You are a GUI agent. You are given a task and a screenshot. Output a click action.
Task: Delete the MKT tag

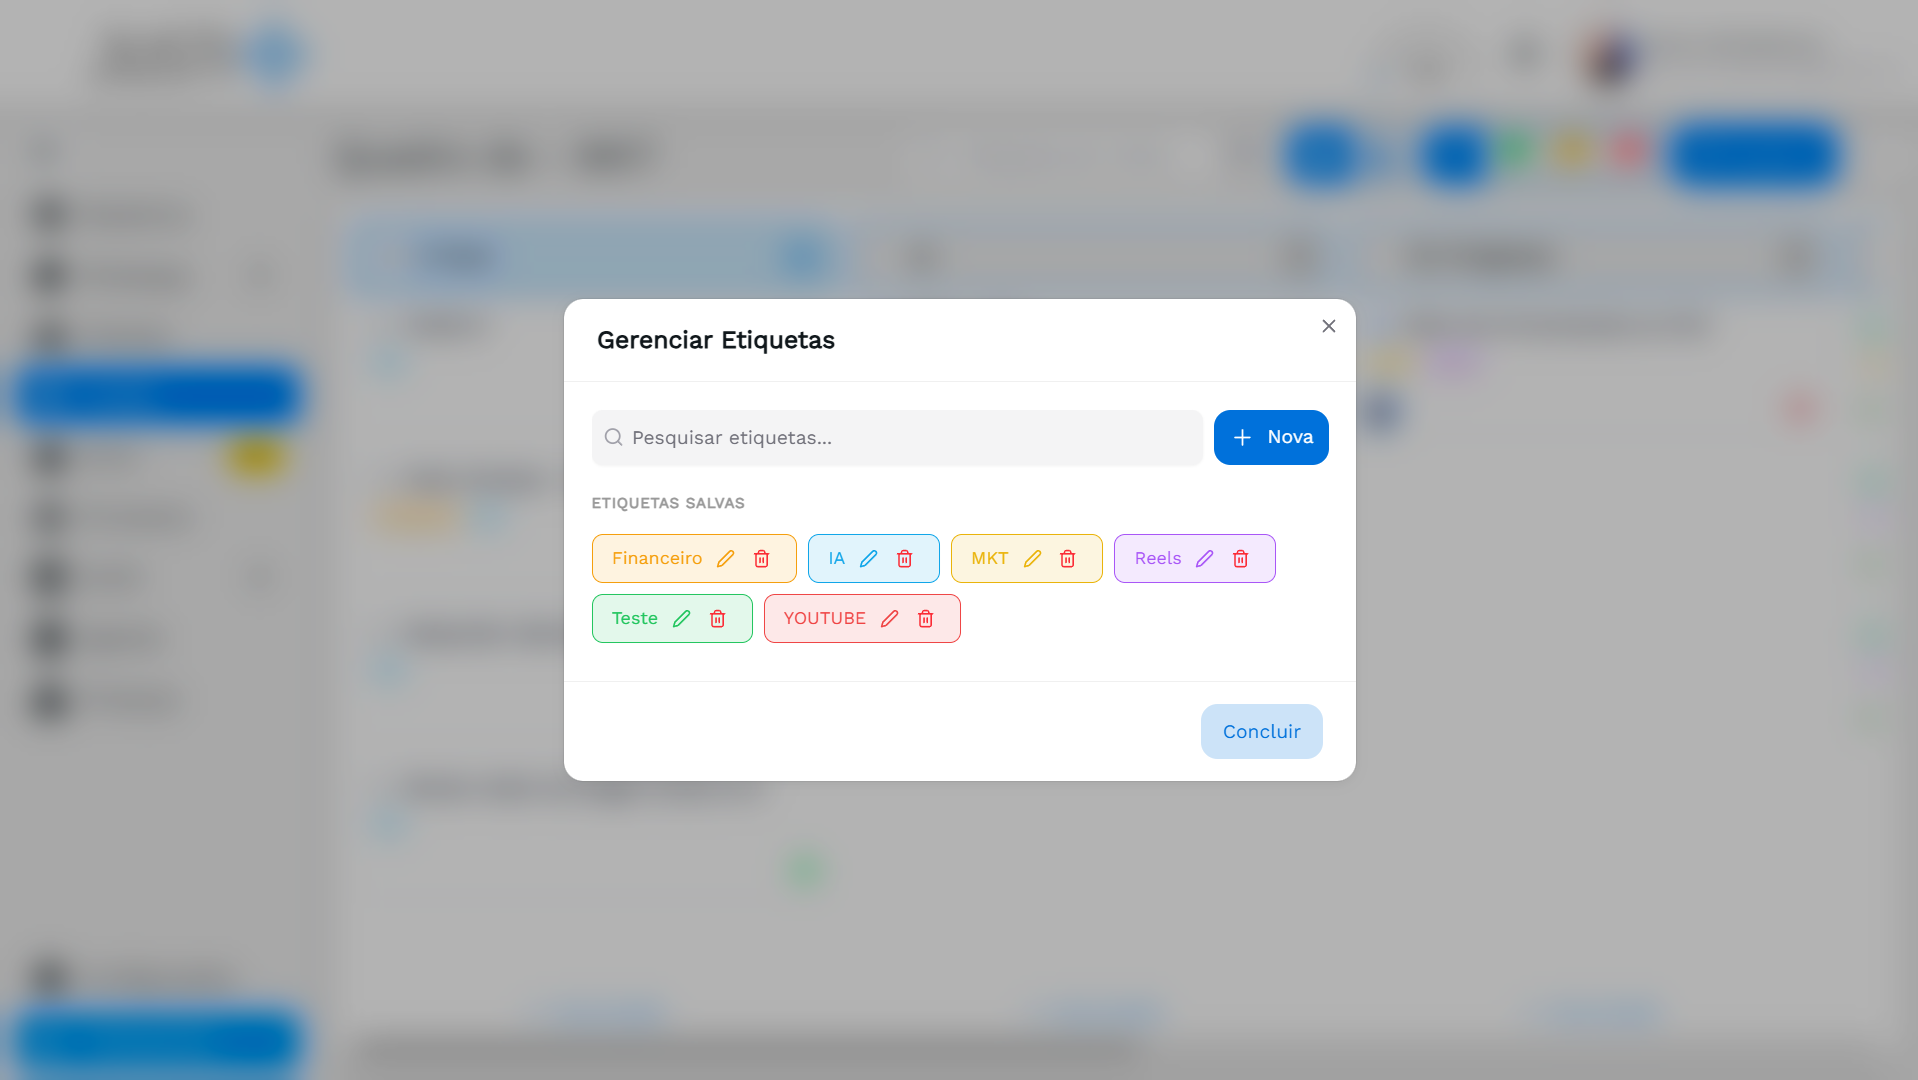1067,559
